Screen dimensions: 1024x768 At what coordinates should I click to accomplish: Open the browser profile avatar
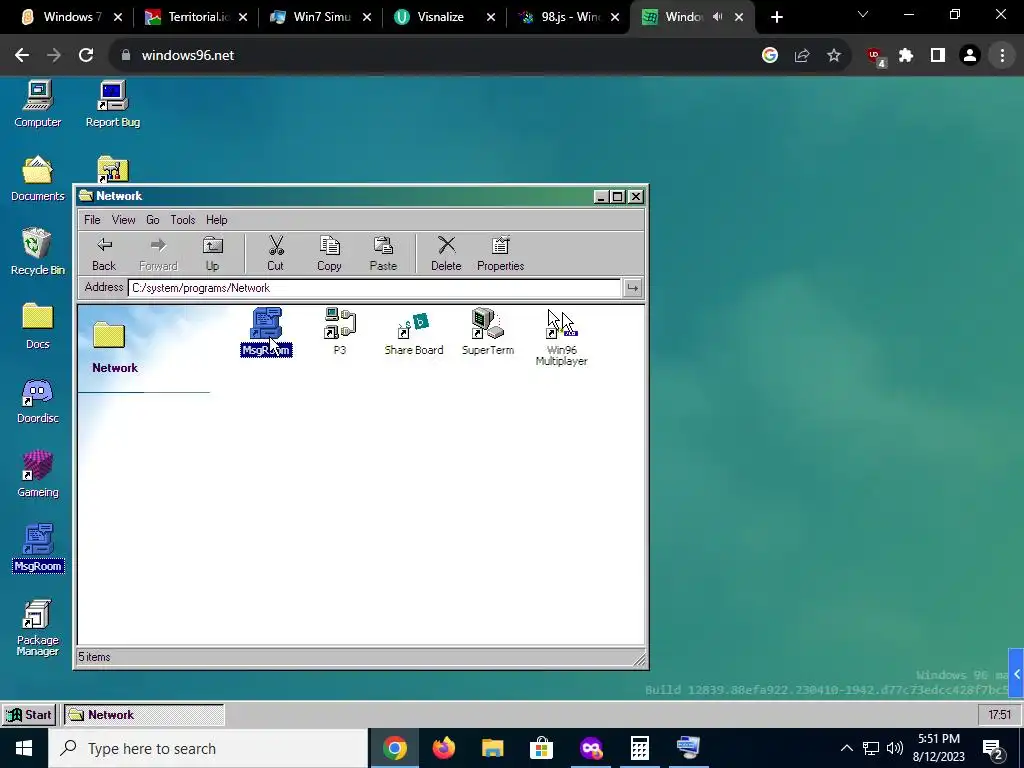coord(970,56)
